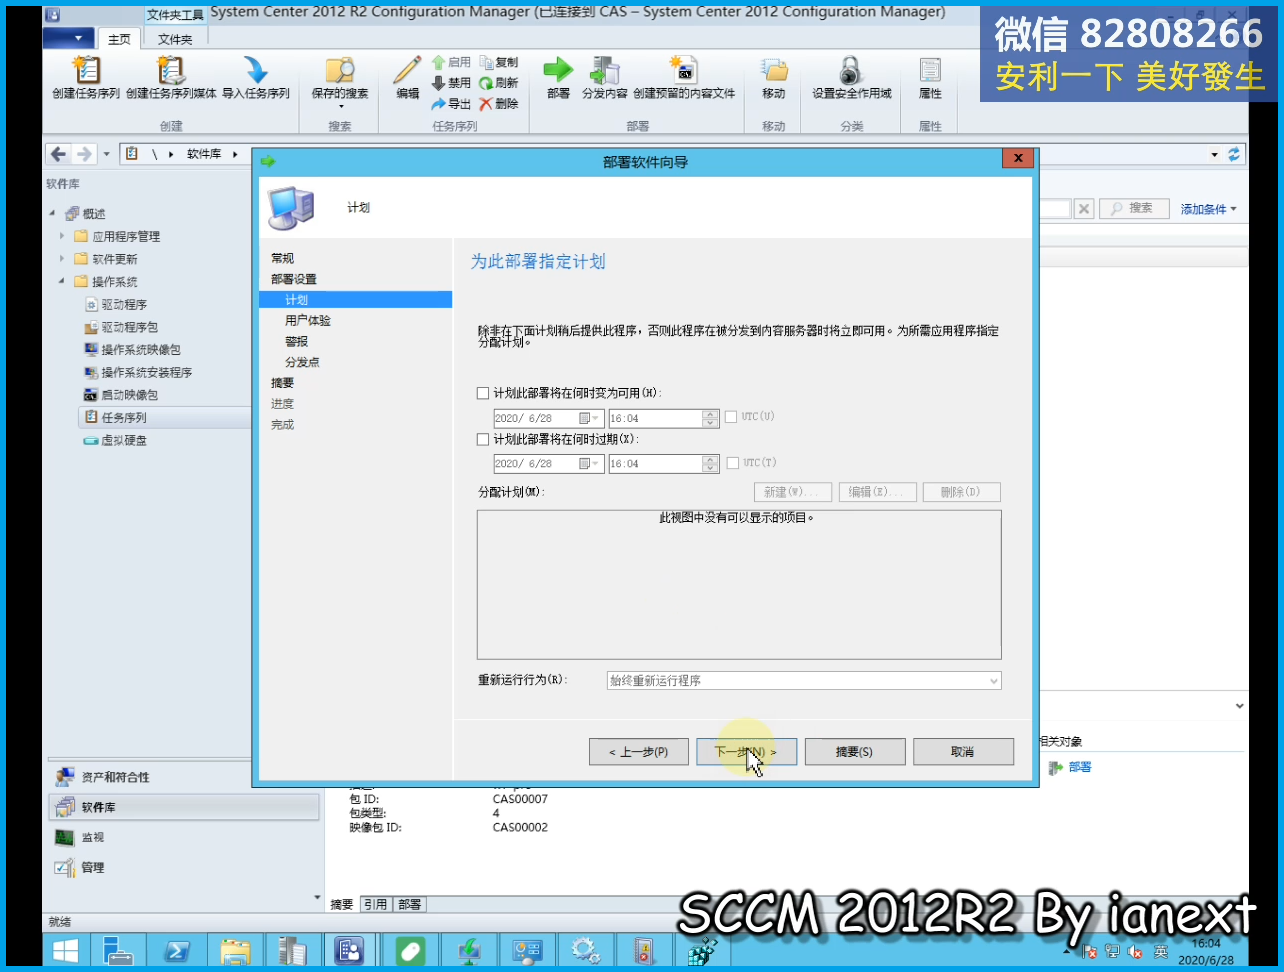1284x972 pixels.
Task: Click 添加条件 dropdown link
Action: click(1208, 209)
